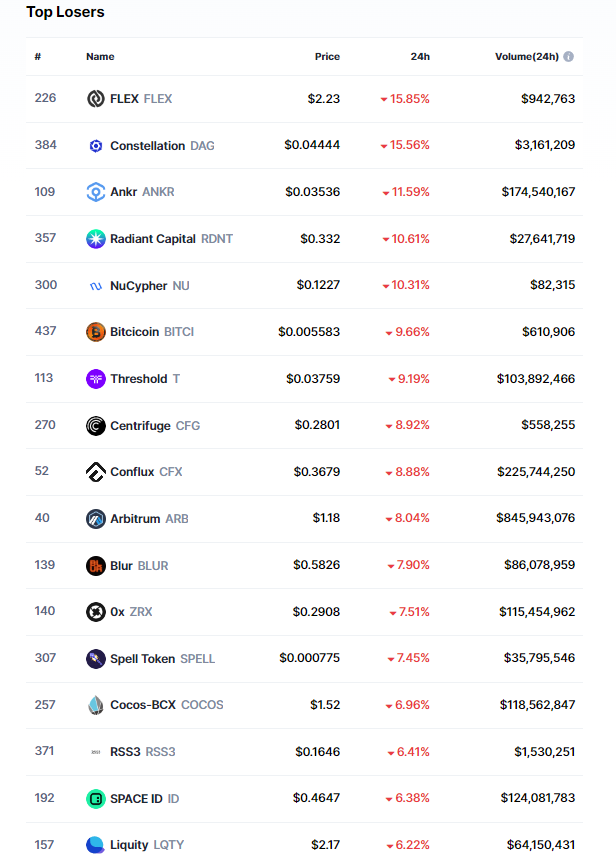Open the Liquity LQTY coin link

pos(147,845)
